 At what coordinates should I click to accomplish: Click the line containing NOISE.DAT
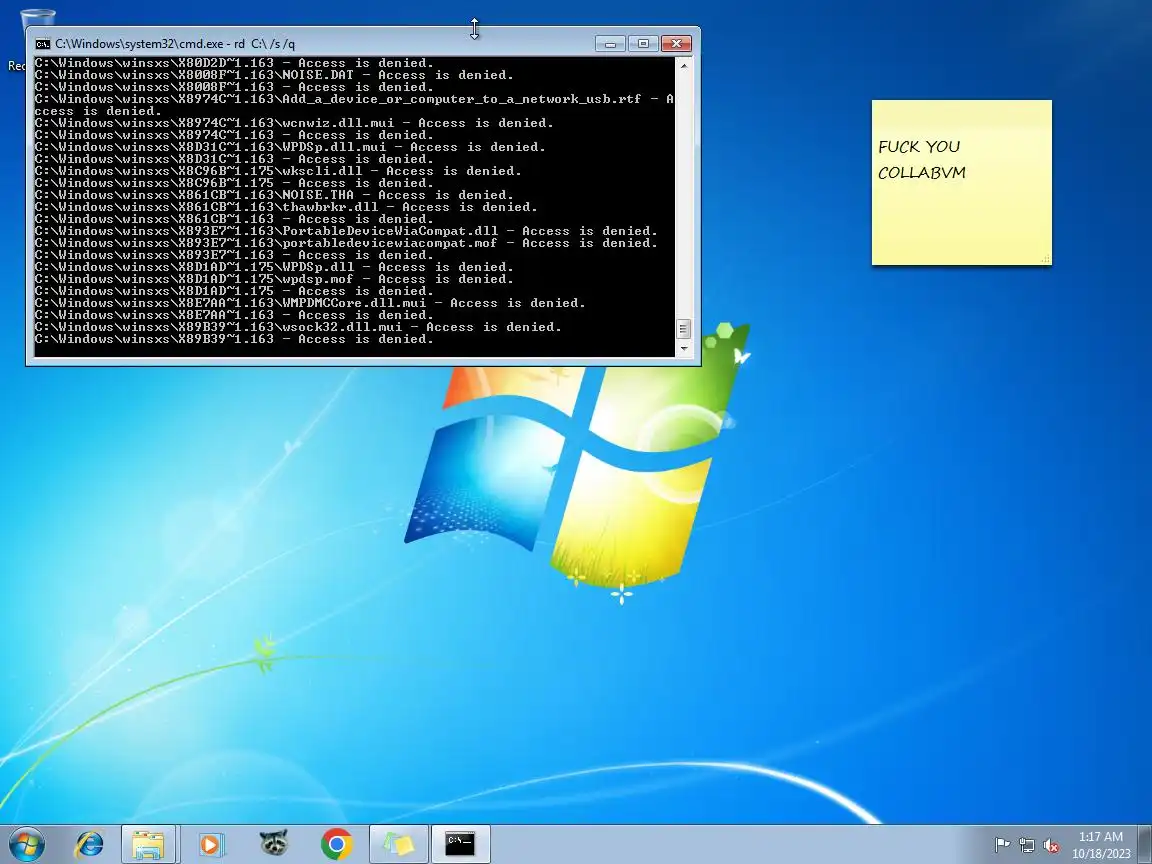pos(274,75)
